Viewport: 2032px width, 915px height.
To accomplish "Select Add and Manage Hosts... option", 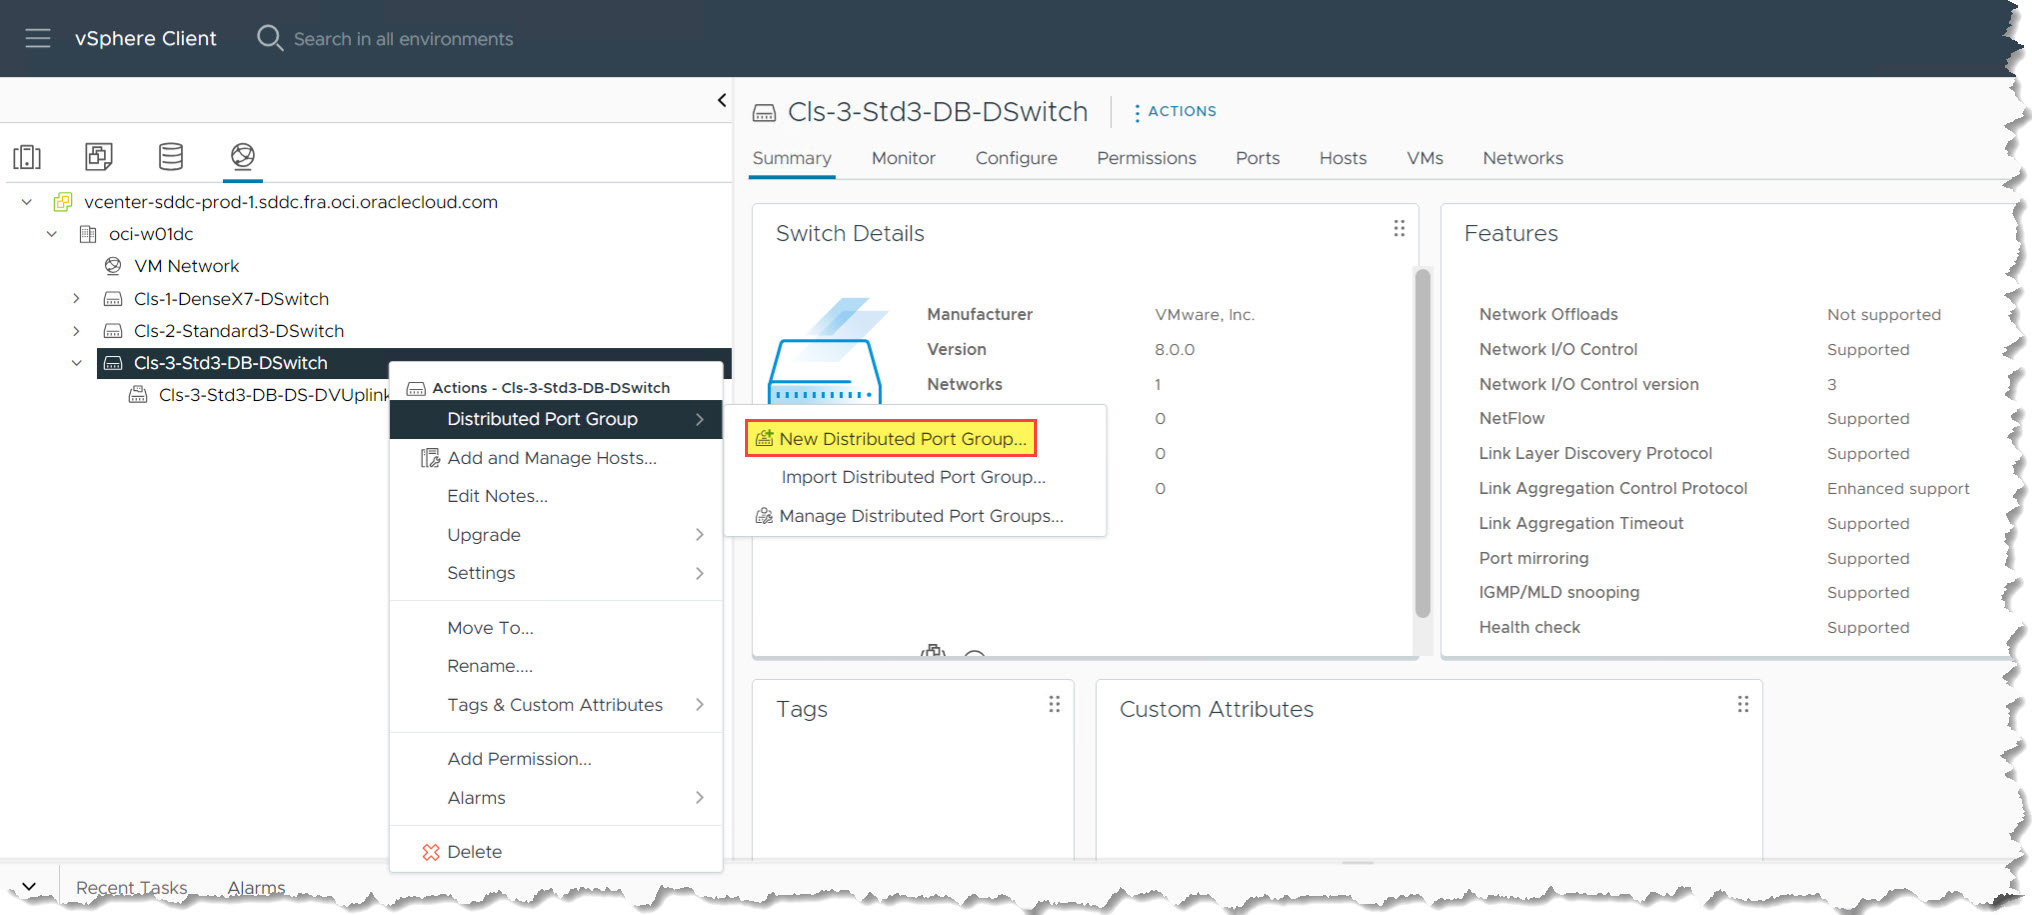I will (x=552, y=458).
